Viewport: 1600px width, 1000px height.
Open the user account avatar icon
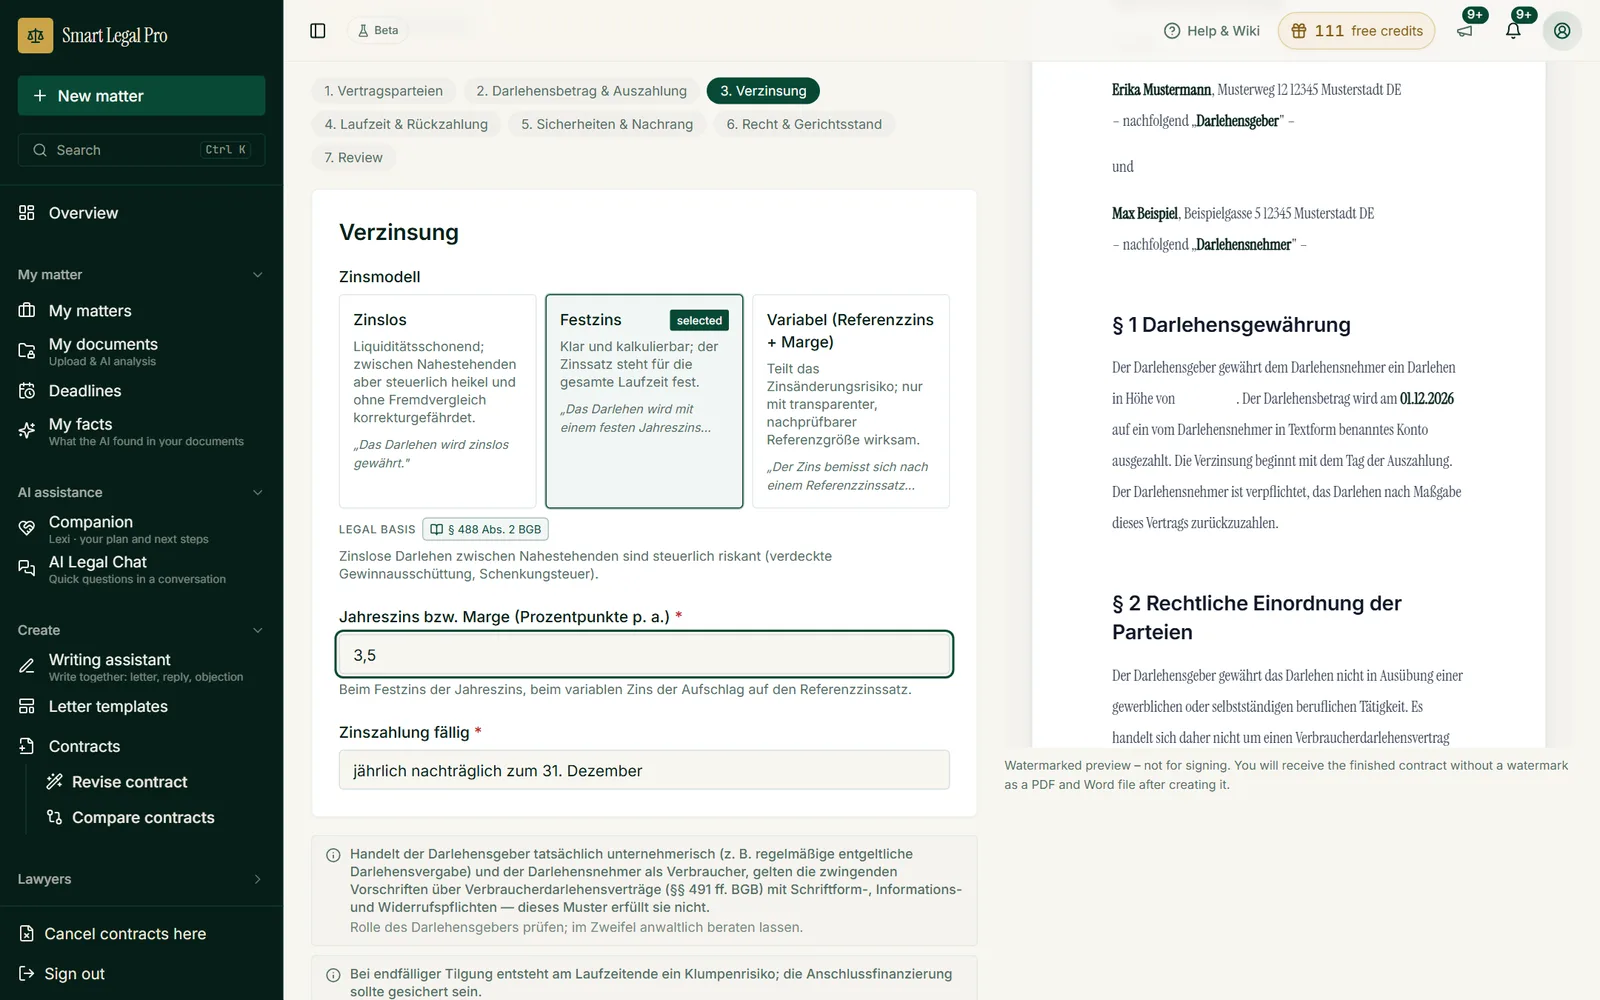[x=1562, y=31]
